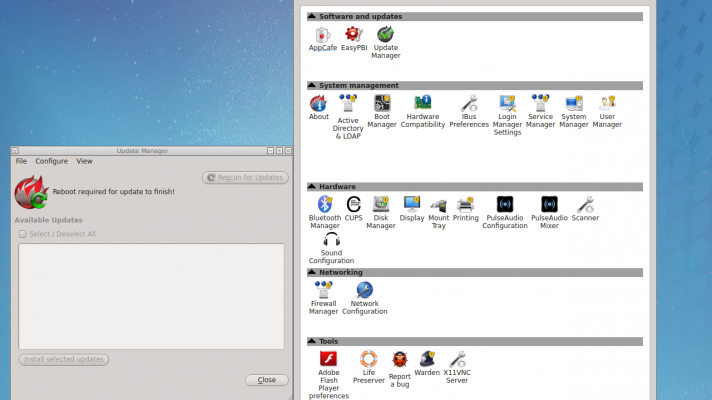This screenshot has width=712, height=400.
Task: Collapse the Software and updates section
Action: 312,16
